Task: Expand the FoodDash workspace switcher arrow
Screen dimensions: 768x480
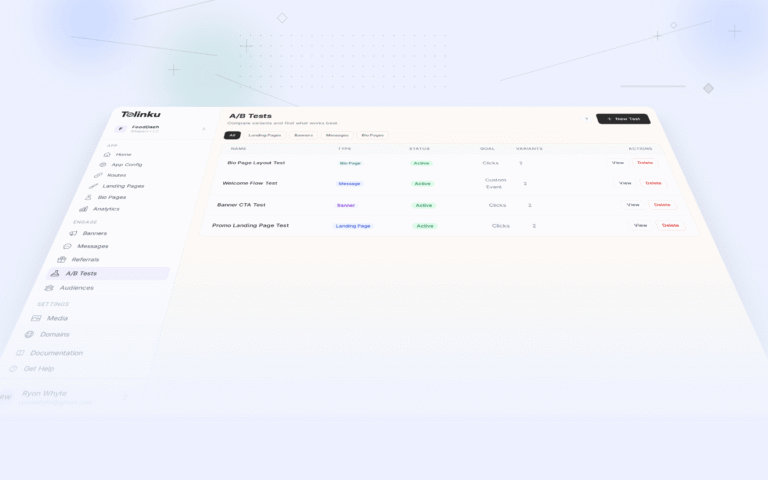Action: [x=204, y=129]
